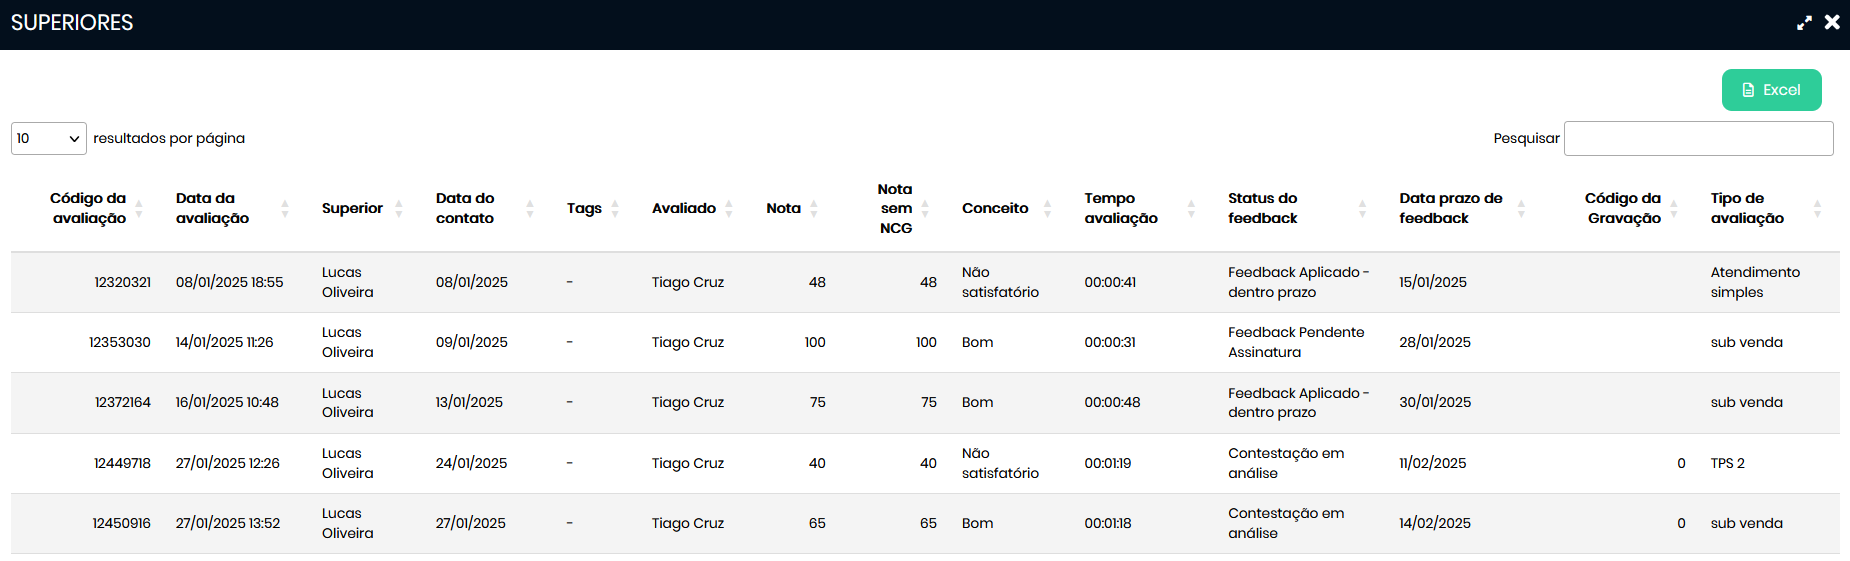Sort the Nota column

point(784,208)
